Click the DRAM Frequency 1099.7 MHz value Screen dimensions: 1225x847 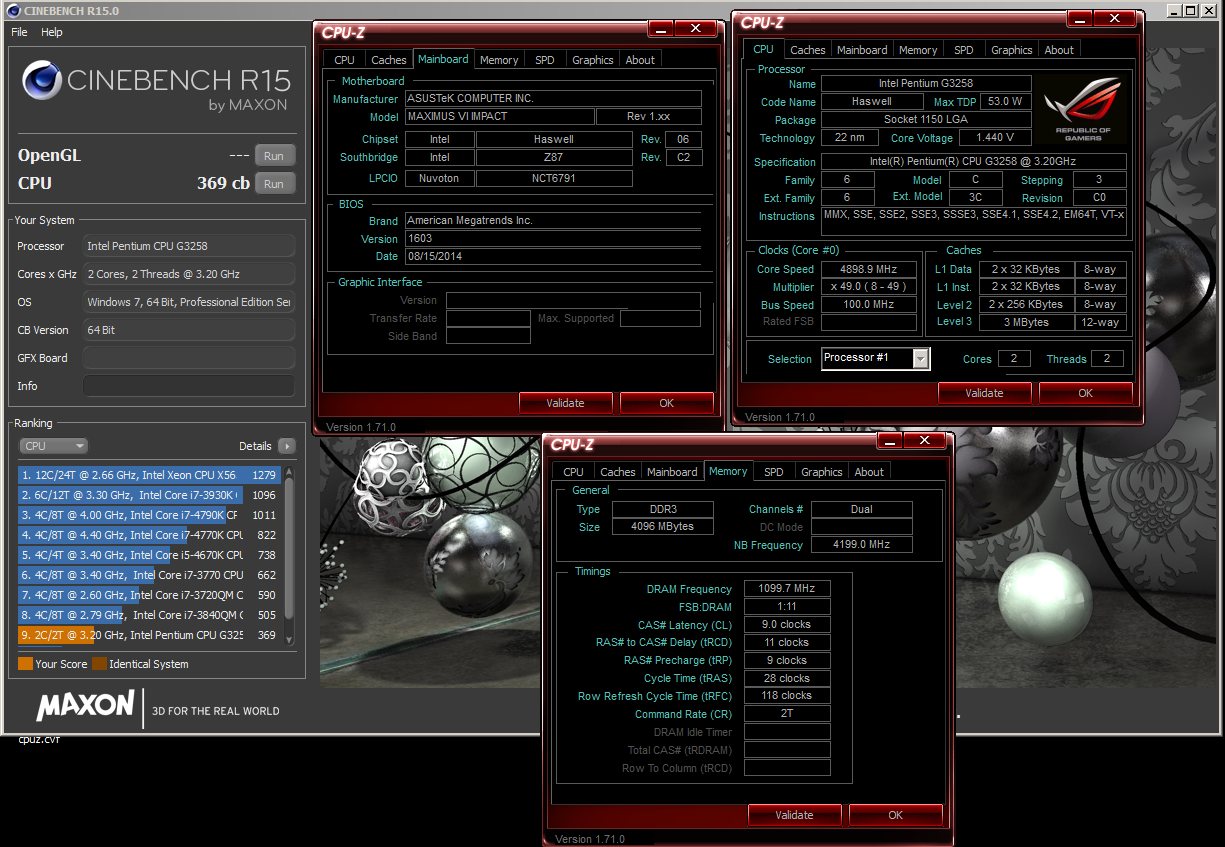point(787,589)
